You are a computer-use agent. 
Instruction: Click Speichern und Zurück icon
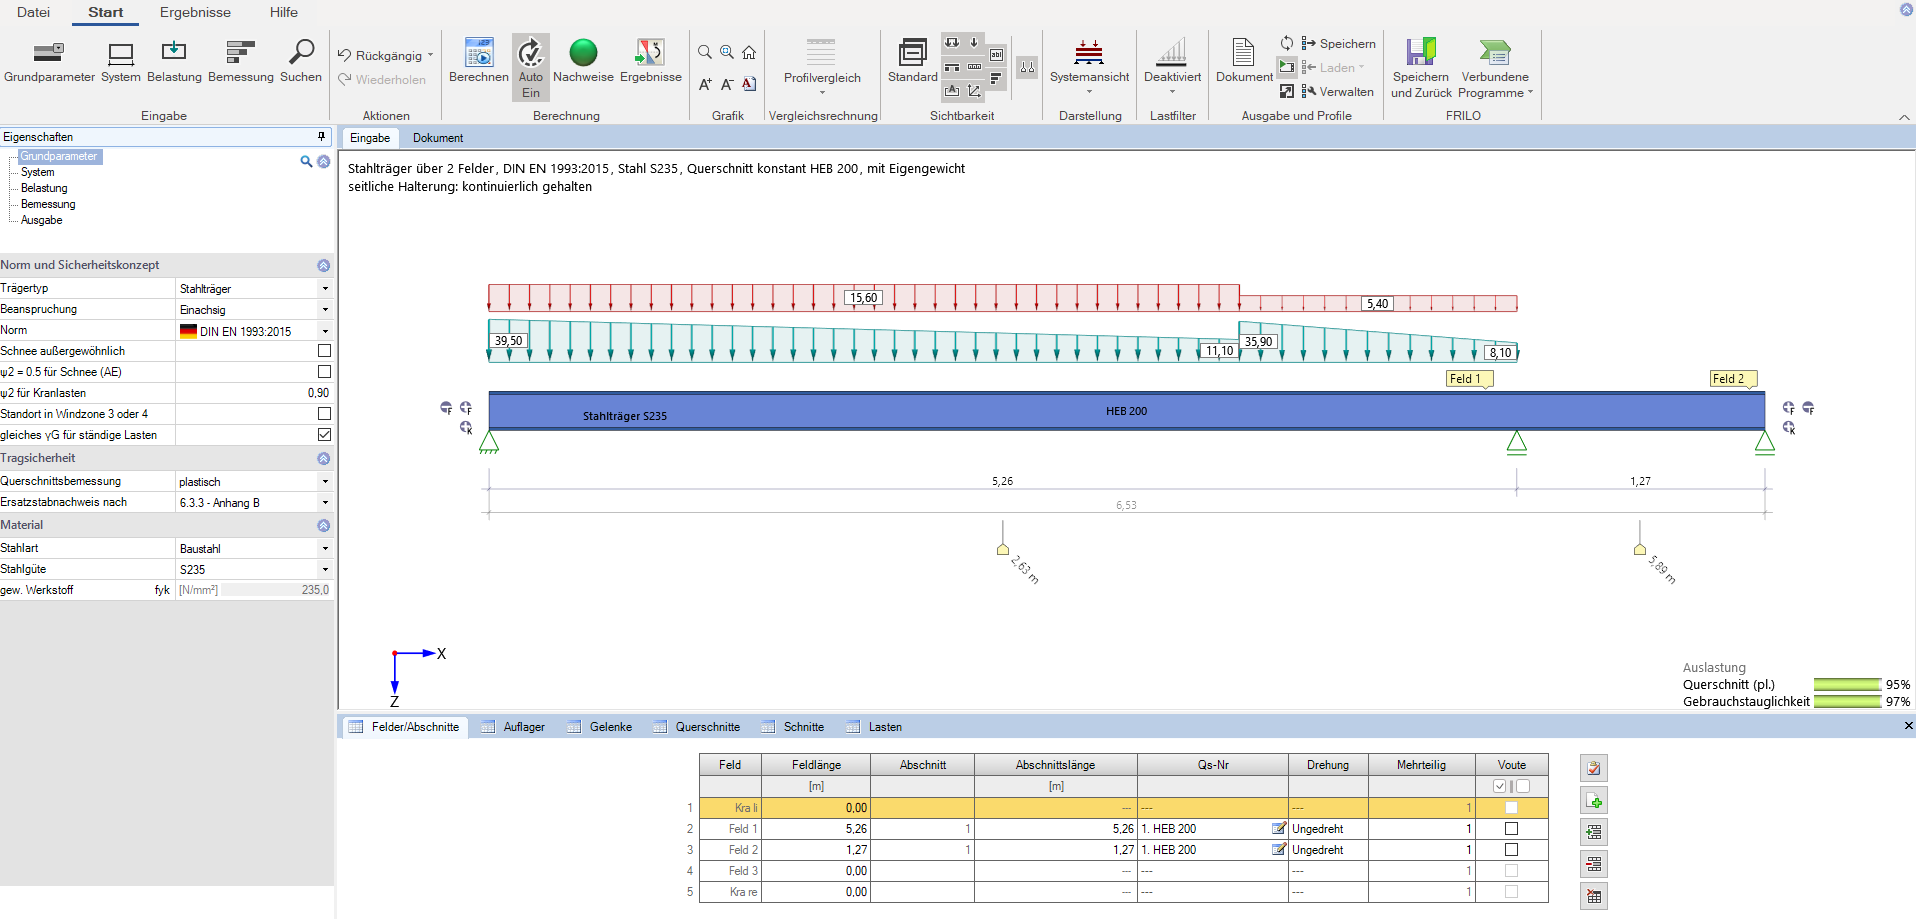tap(1420, 53)
